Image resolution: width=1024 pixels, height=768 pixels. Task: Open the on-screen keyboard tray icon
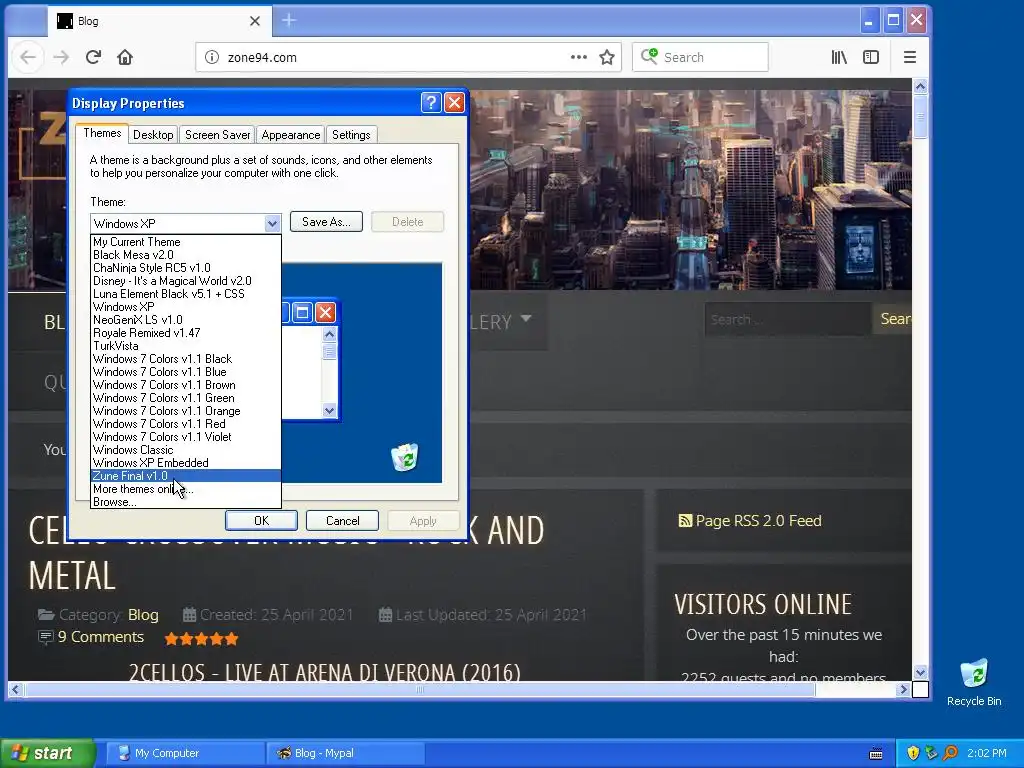click(876, 753)
